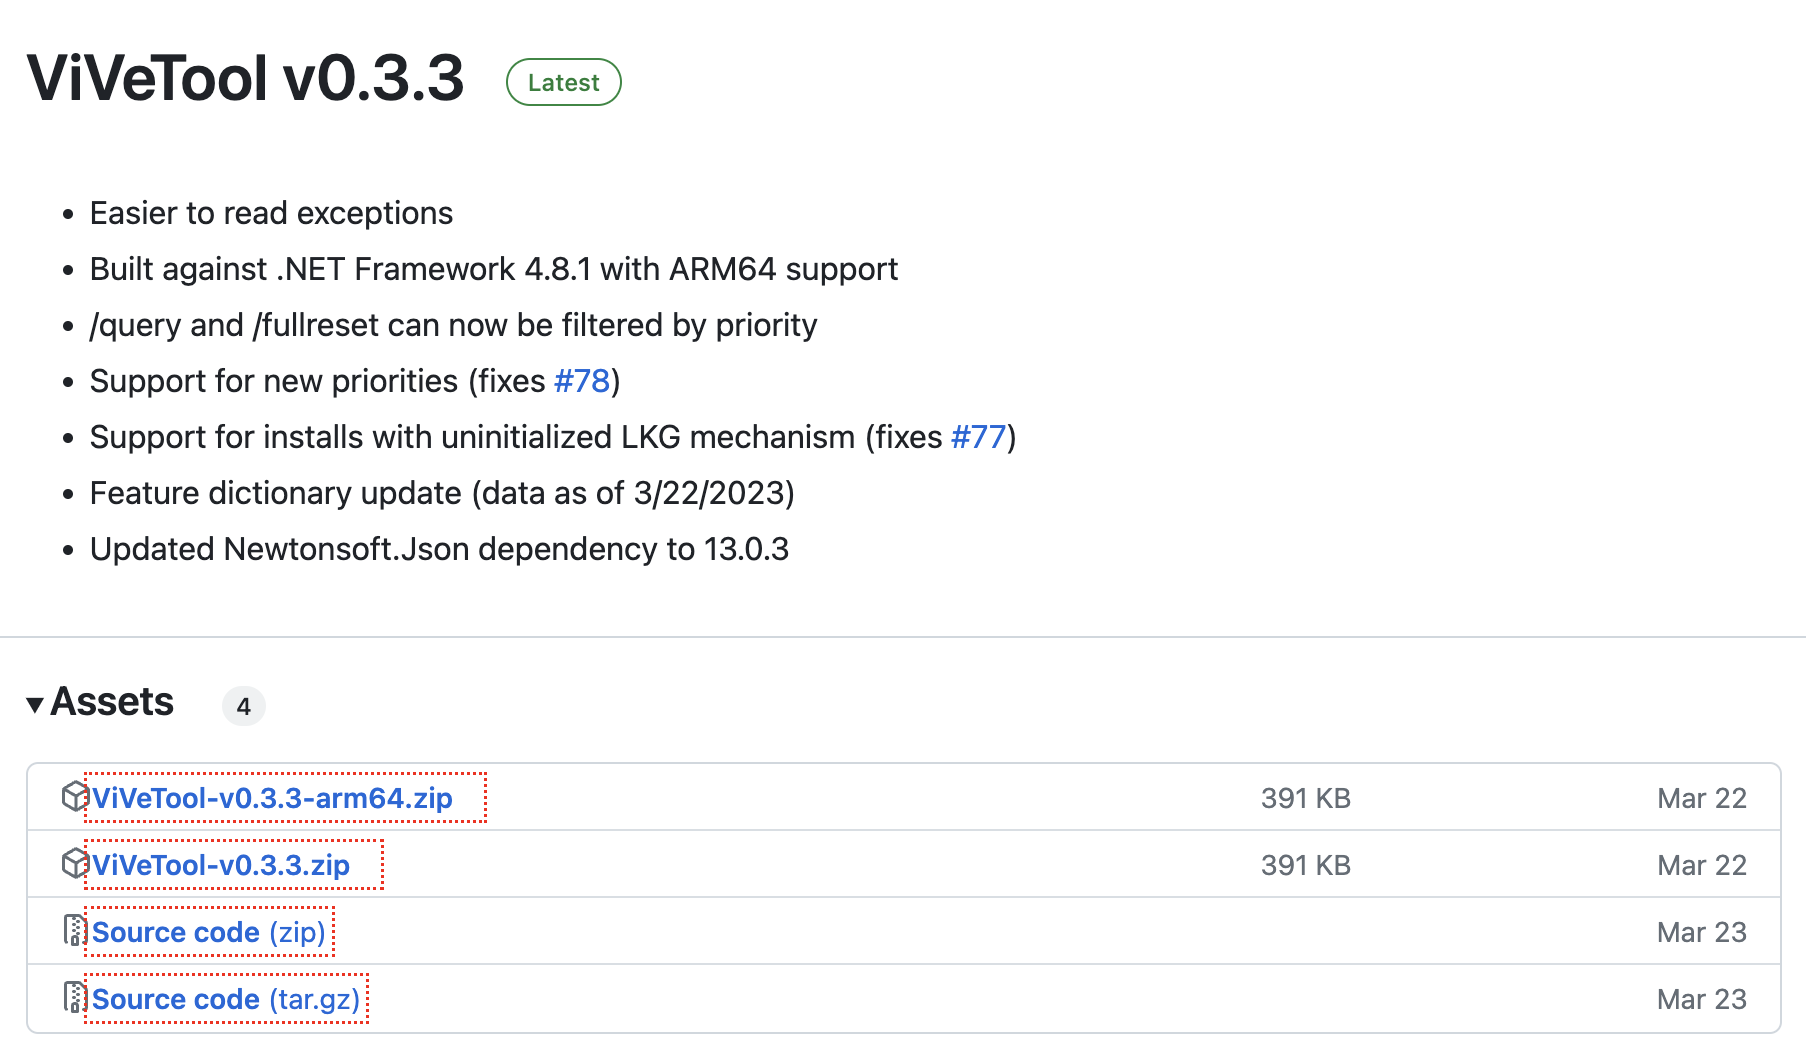Open issue #78 link
Viewport: 1806px width, 1050px height.
click(582, 381)
